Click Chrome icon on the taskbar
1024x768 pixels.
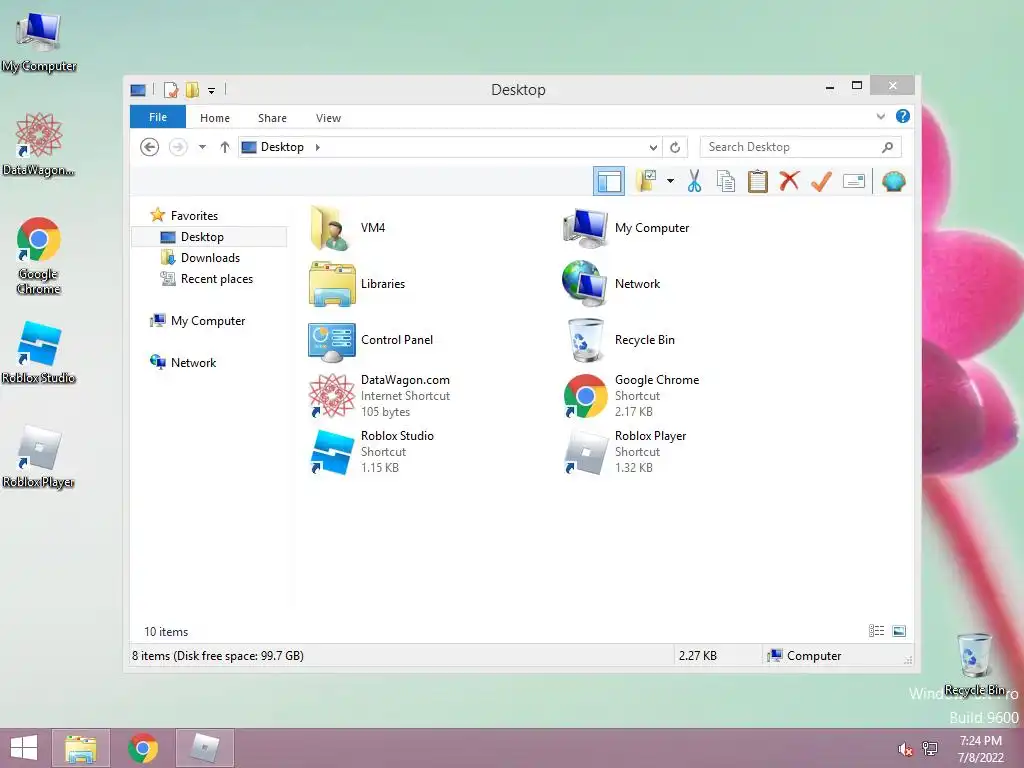143,748
